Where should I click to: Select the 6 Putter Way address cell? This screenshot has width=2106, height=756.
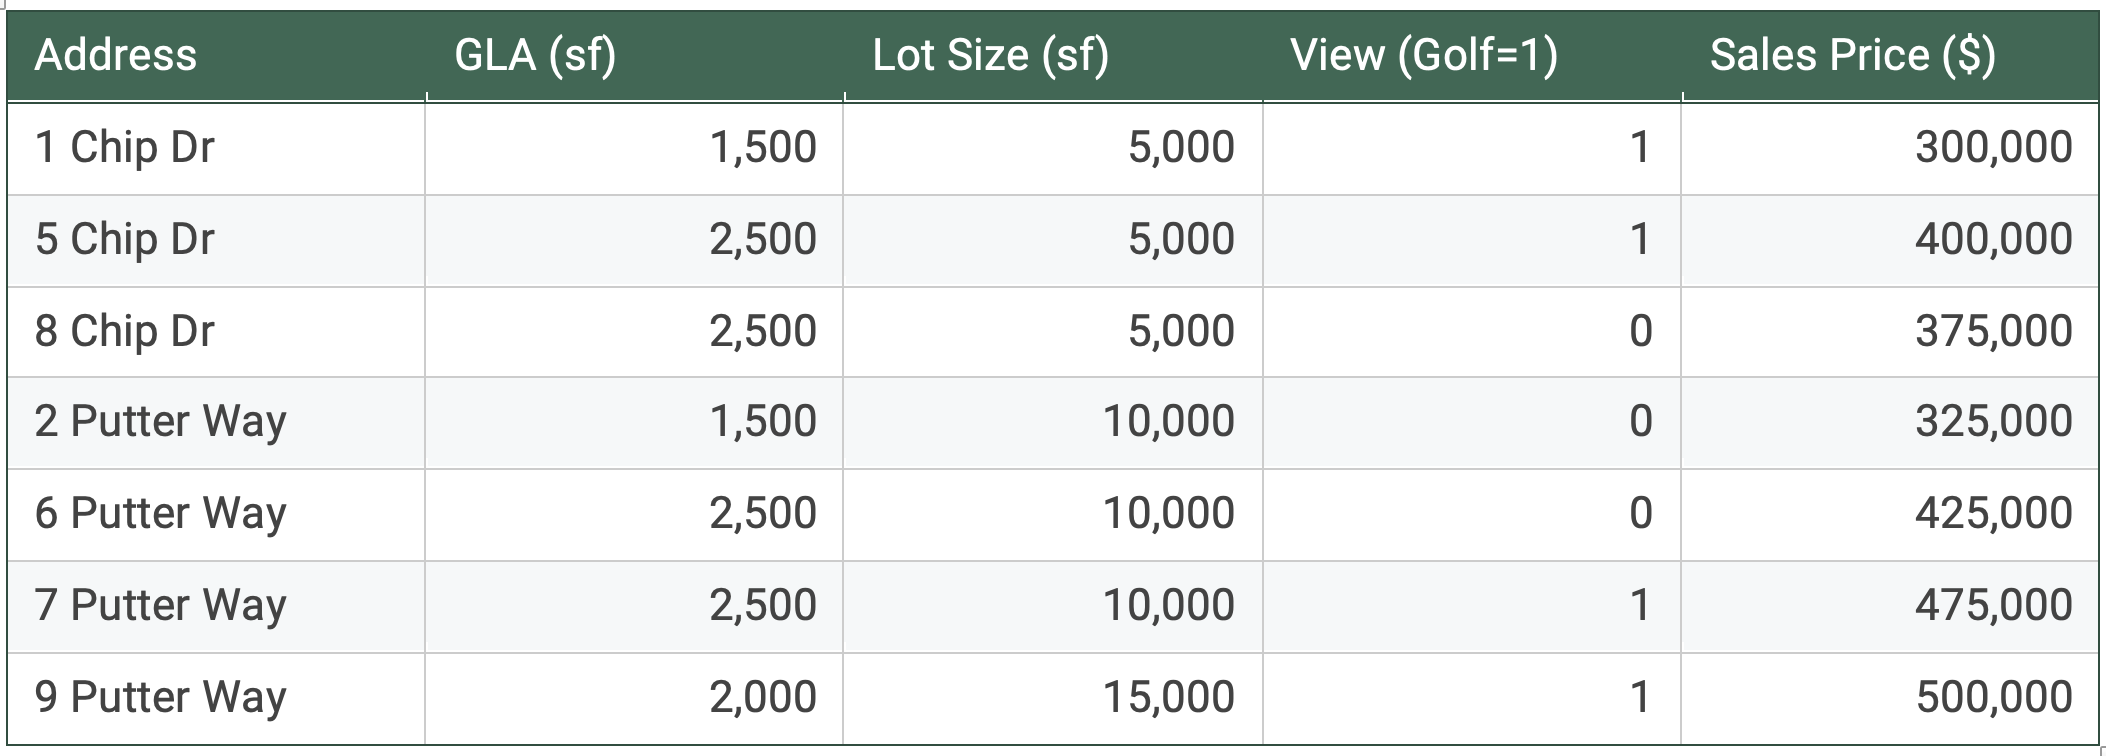pyautogui.click(x=161, y=514)
